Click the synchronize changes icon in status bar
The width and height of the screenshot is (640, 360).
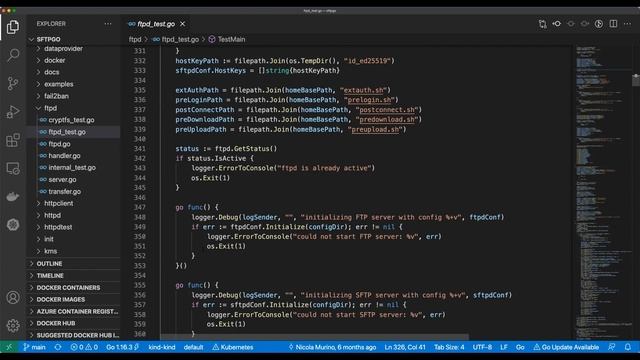coord(58,347)
